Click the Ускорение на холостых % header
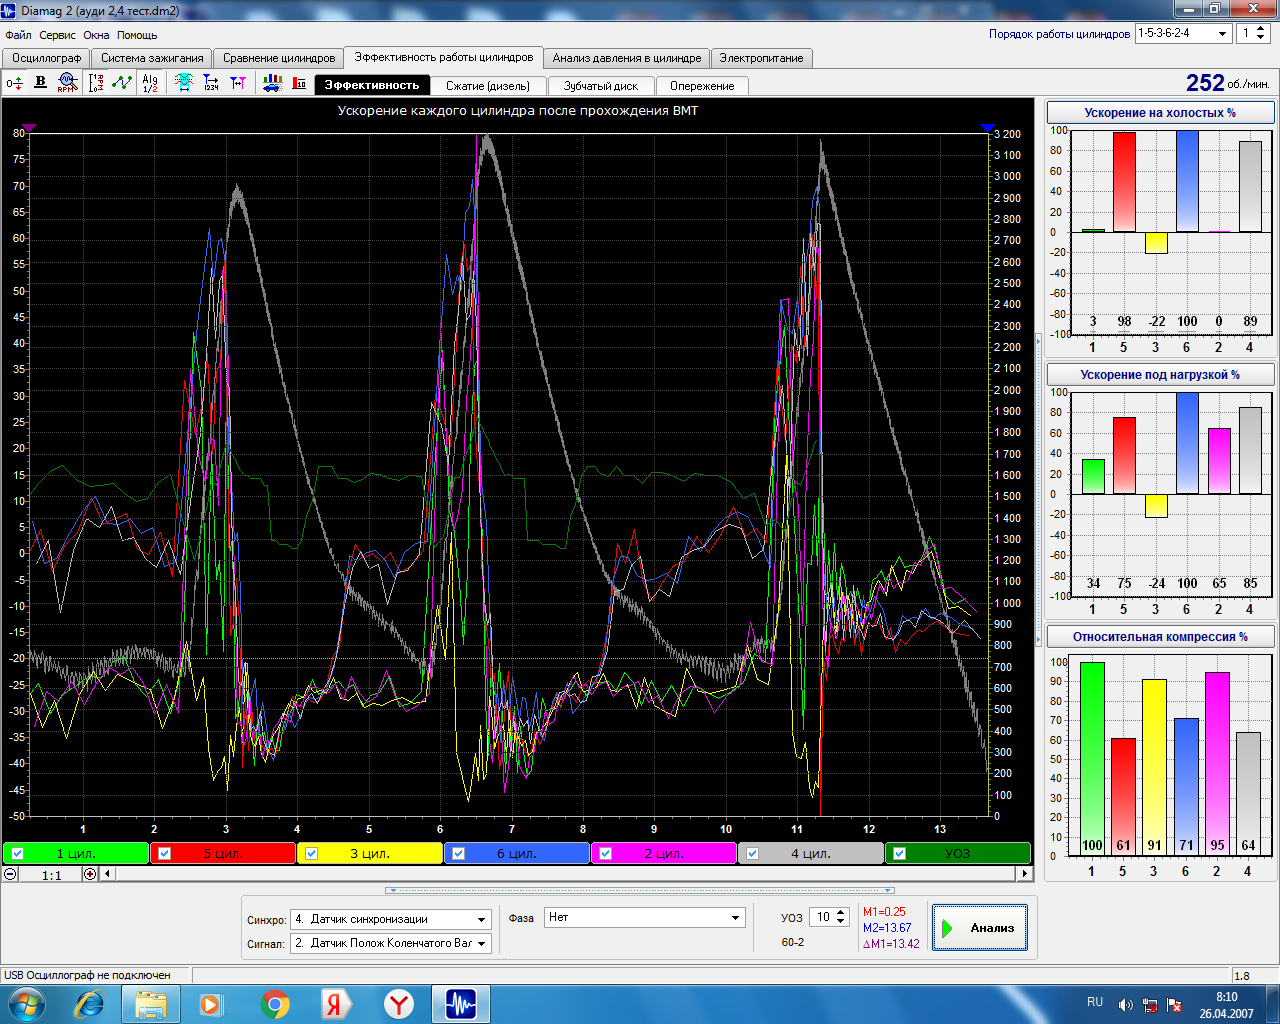 (x=1160, y=113)
